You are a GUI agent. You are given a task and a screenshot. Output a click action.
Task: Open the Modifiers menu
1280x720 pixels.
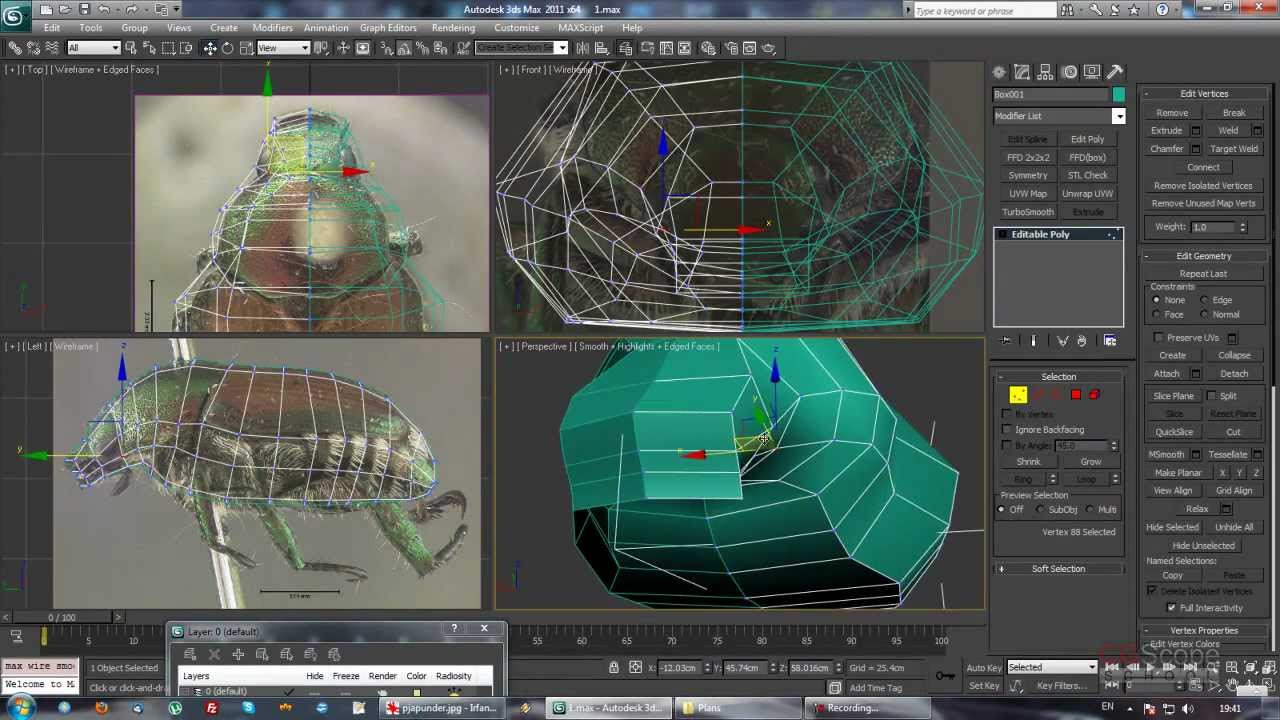click(x=272, y=28)
